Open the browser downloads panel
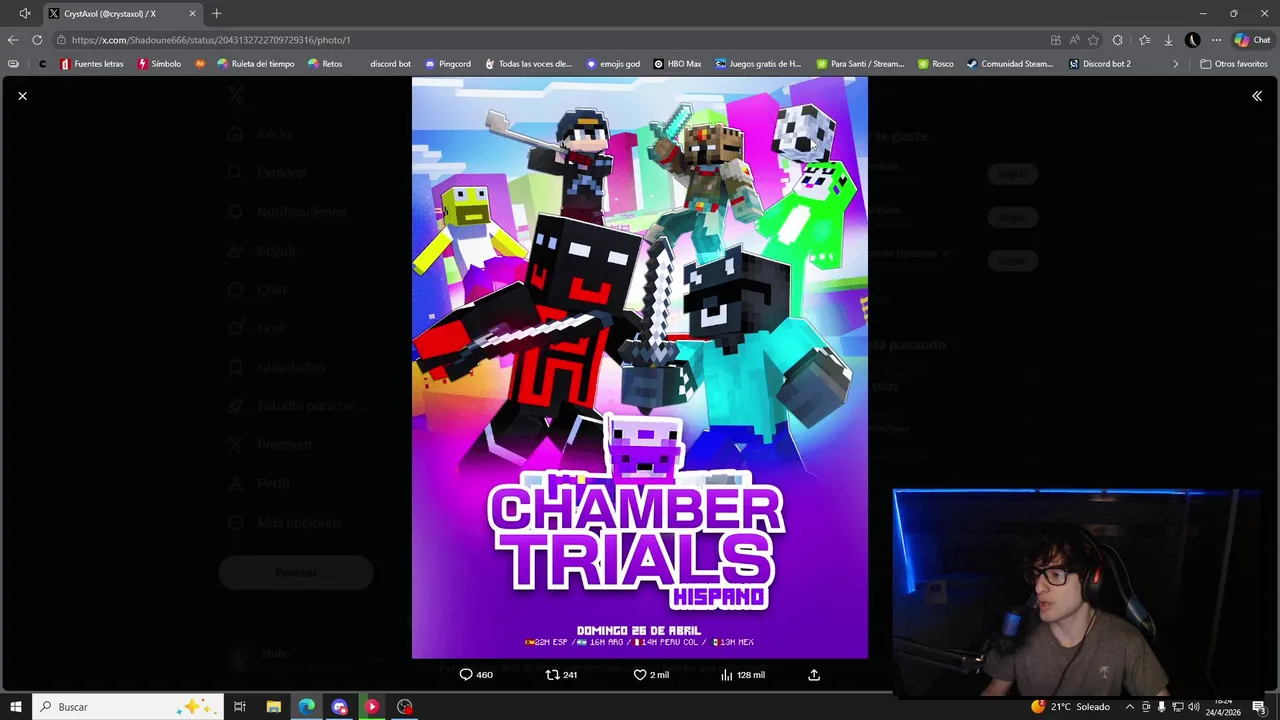Image resolution: width=1280 pixels, height=720 pixels. click(x=1168, y=40)
